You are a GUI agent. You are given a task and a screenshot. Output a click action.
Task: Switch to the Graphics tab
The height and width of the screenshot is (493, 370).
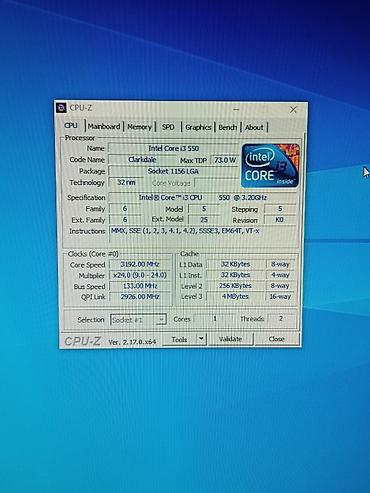coord(198,127)
